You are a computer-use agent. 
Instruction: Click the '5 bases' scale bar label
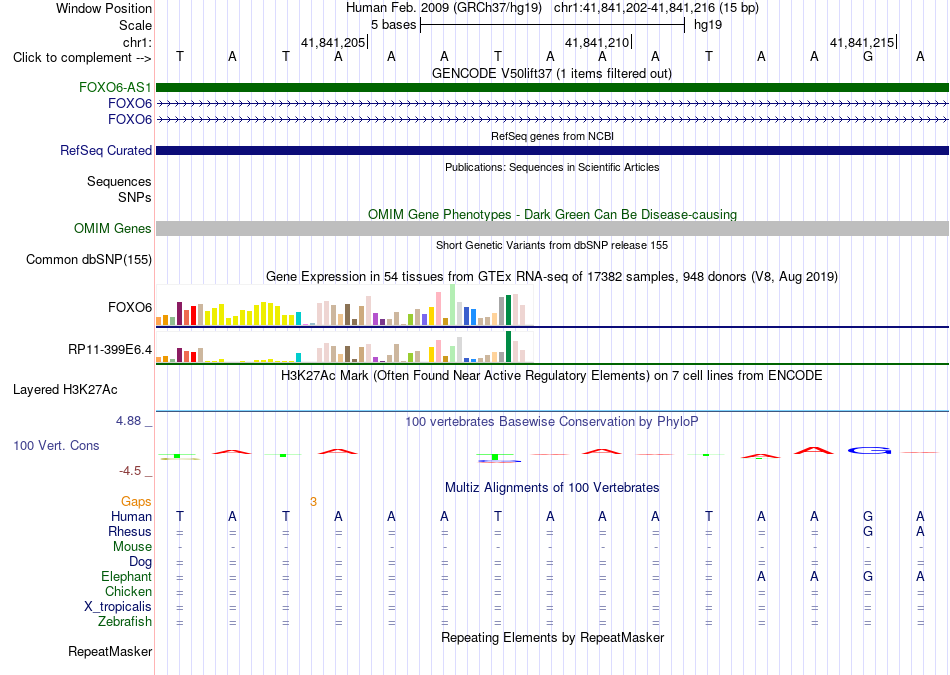[x=393, y=25]
